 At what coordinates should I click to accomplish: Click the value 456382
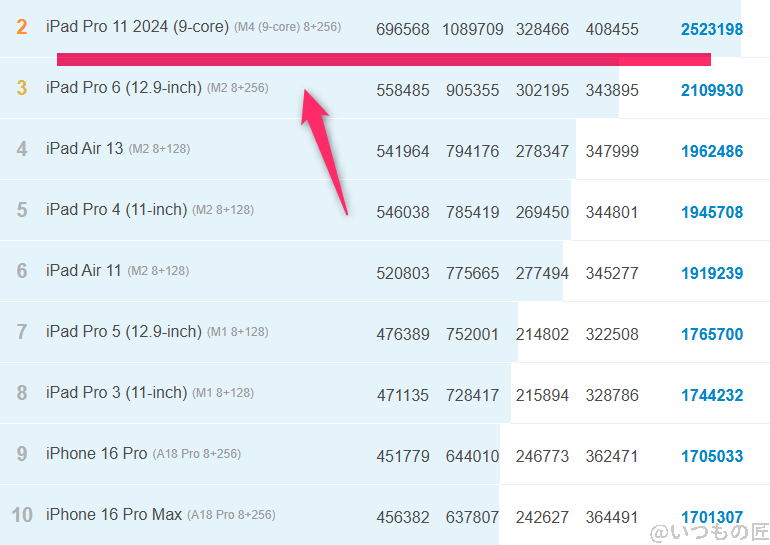403,518
